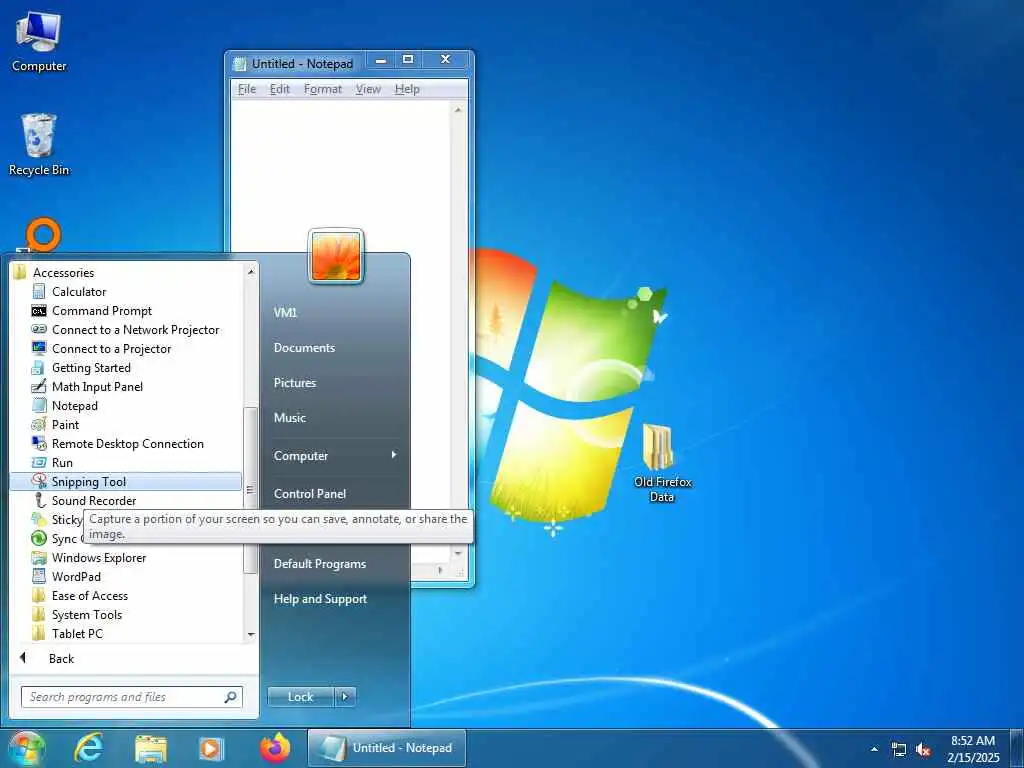Screen dimensions: 1024x768
Task: Launch Paint from Start menu
Action: (x=65, y=424)
